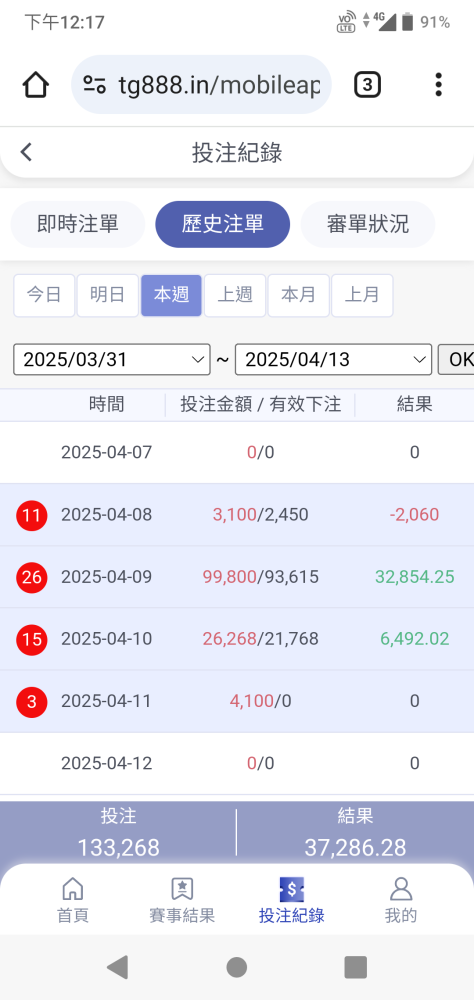Tap the 時間 column header
Image resolution: width=474 pixels, height=1000 pixels.
(x=107, y=404)
